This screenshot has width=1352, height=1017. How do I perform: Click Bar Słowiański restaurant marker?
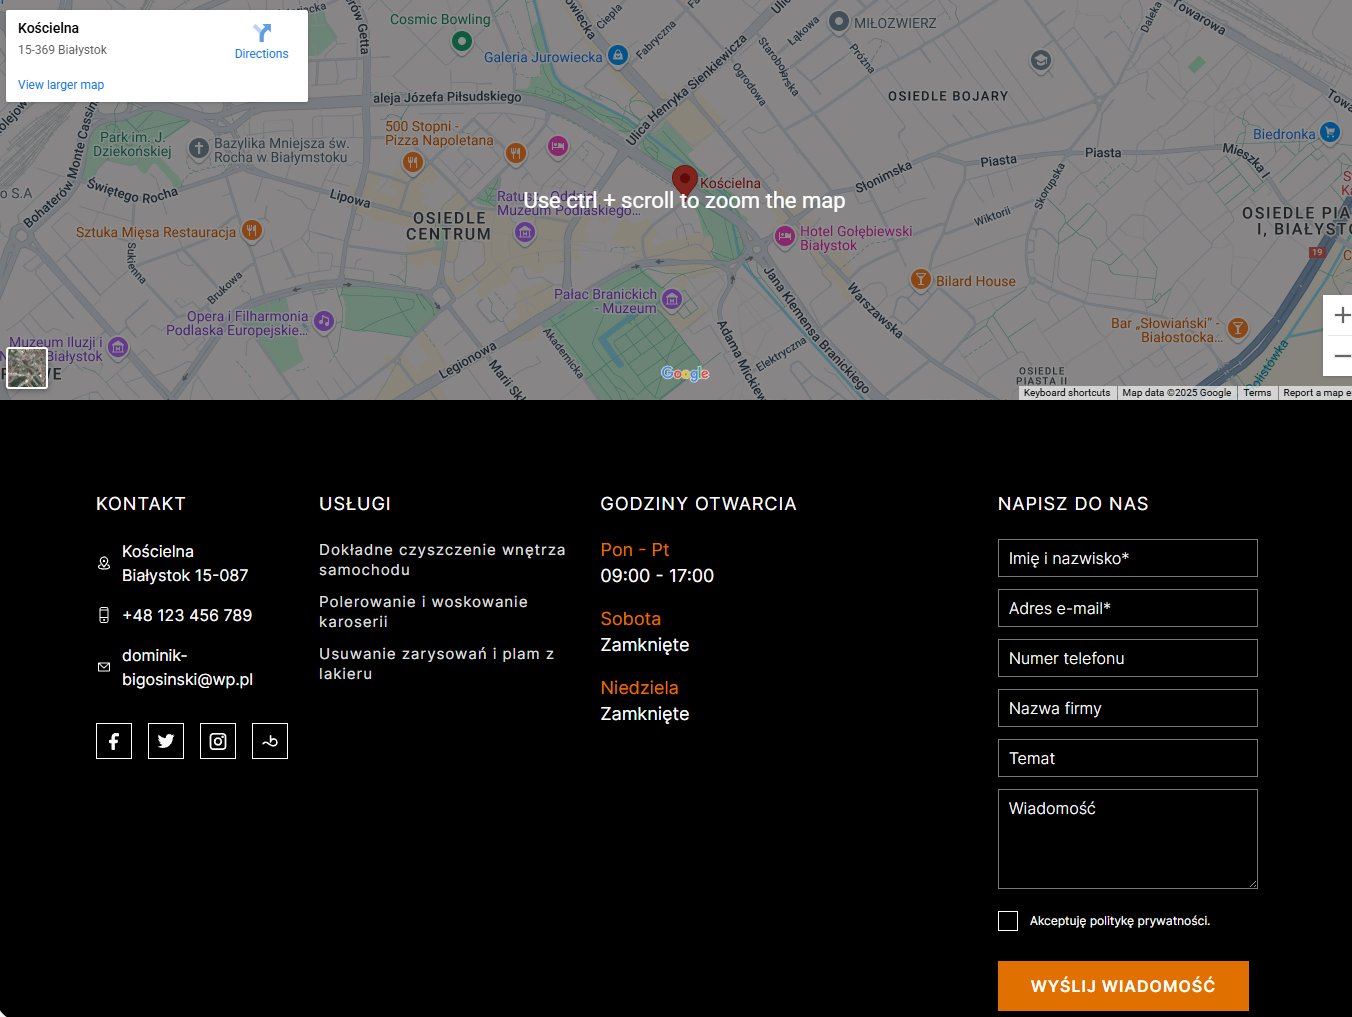1238,328
